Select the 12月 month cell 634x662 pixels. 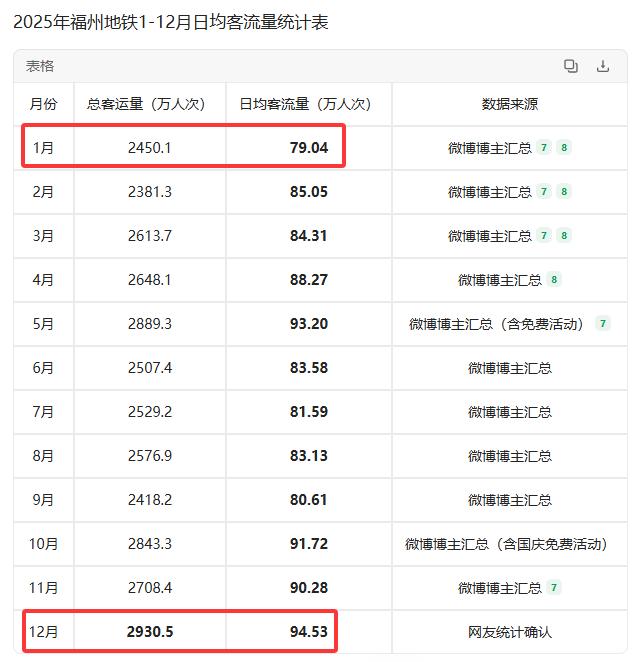[x=43, y=632]
